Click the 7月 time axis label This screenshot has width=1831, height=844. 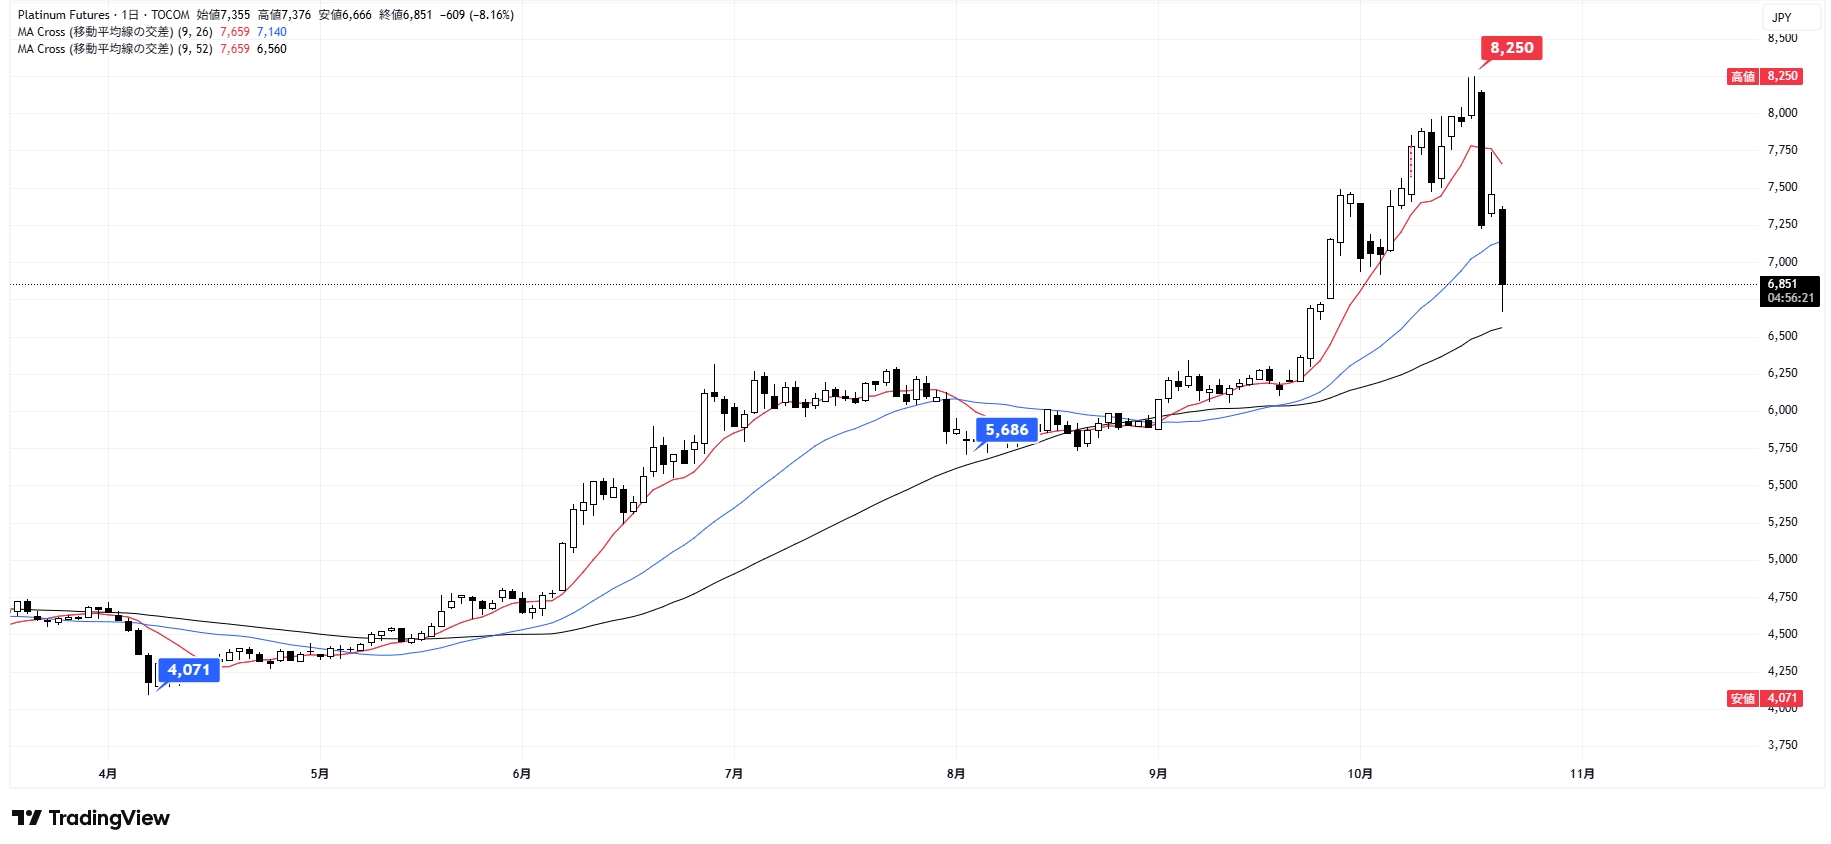[734, 774]
